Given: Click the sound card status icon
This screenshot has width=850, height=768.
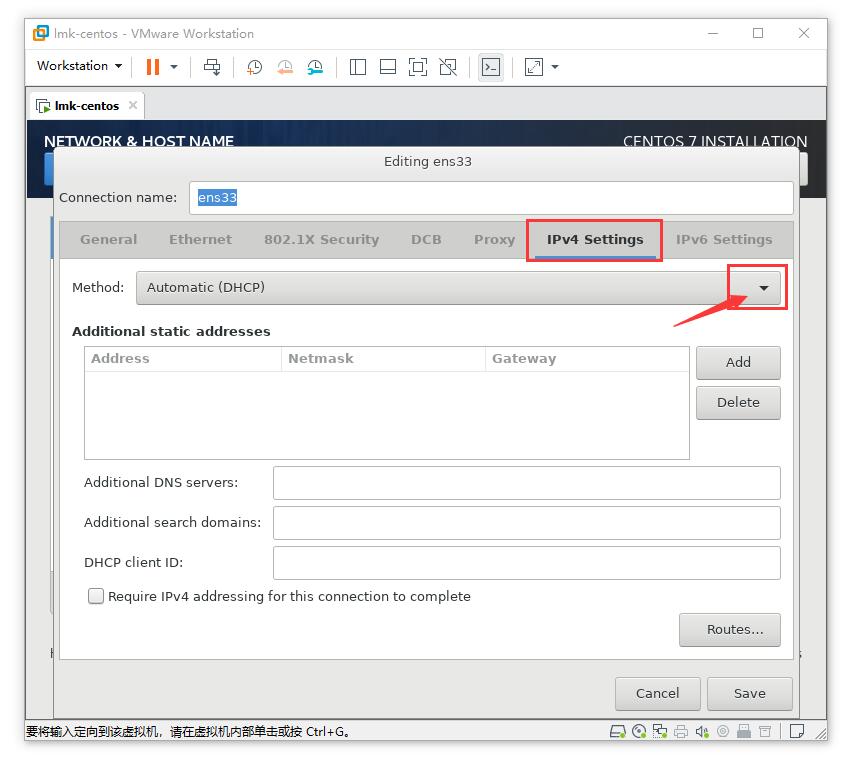Looking at the screenshot, I should coord(702,732).
